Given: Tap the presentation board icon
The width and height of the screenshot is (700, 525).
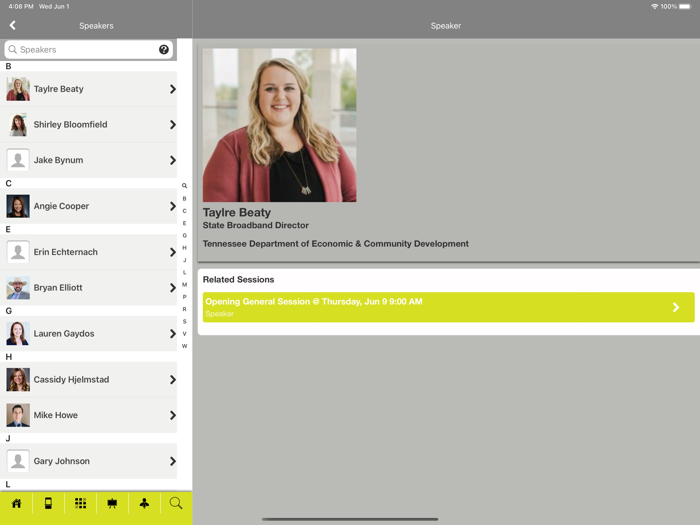Looking at the screenshot, I should click(112, 504).
